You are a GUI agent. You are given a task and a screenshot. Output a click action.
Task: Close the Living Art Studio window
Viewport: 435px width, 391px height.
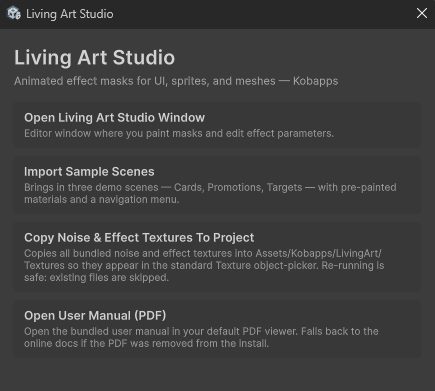pyautogui.click(x=422, y=13)
